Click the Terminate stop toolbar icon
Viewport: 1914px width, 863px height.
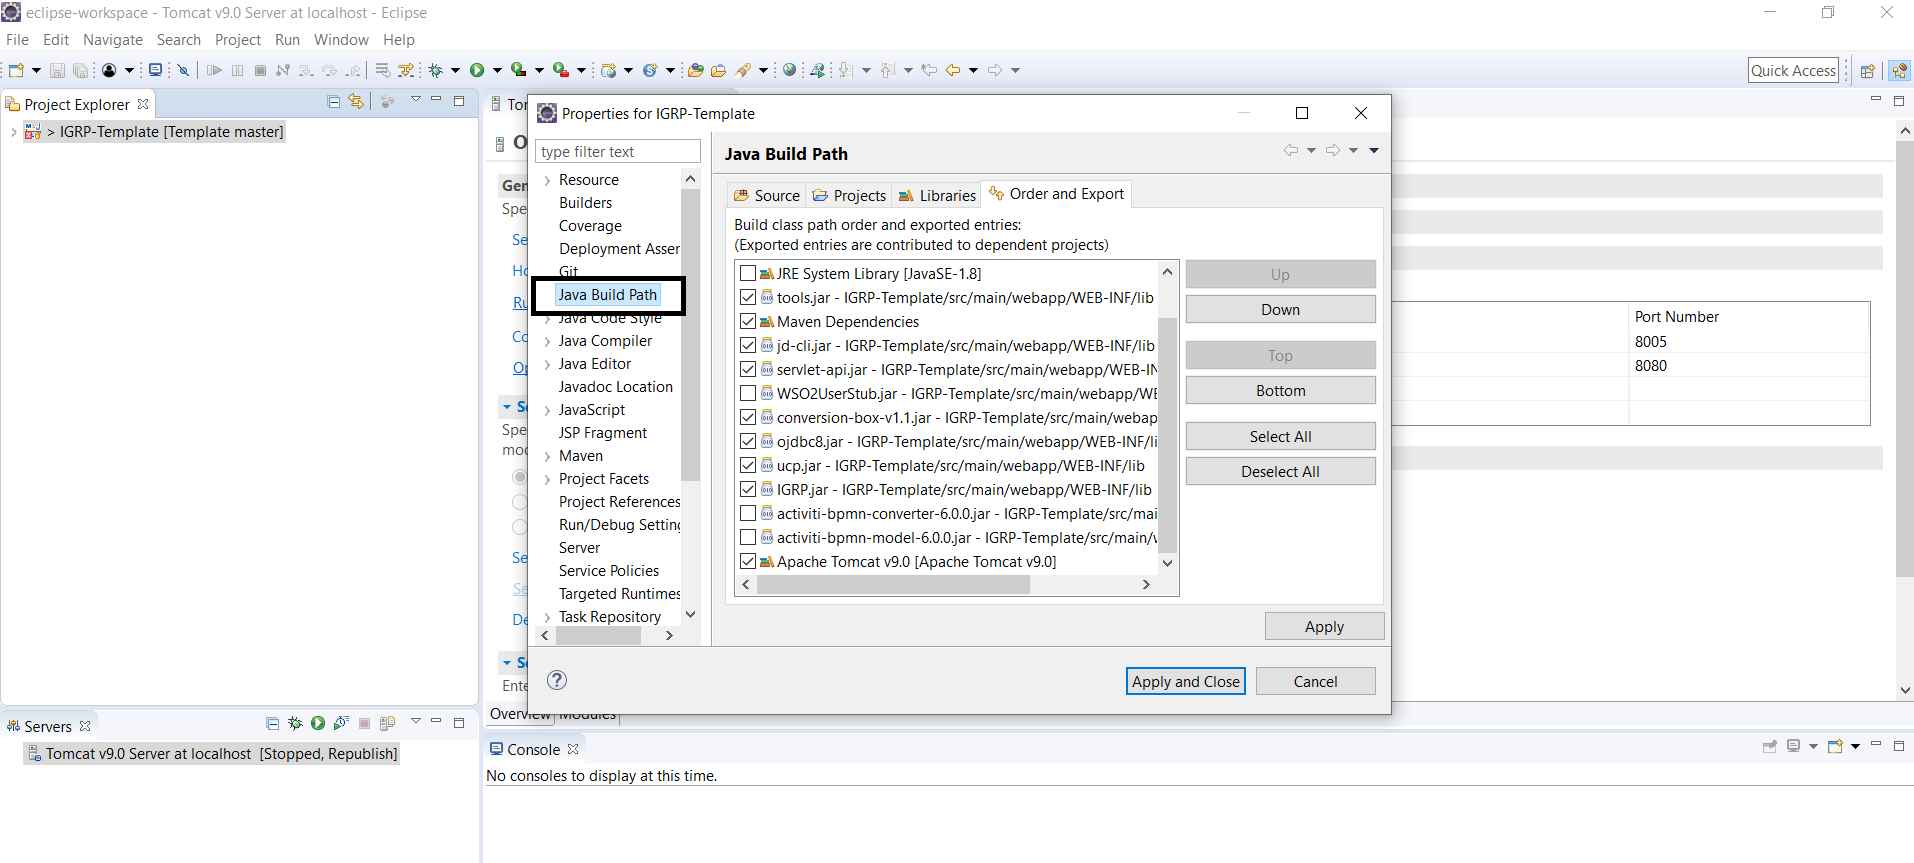click(x=260, y=70)
